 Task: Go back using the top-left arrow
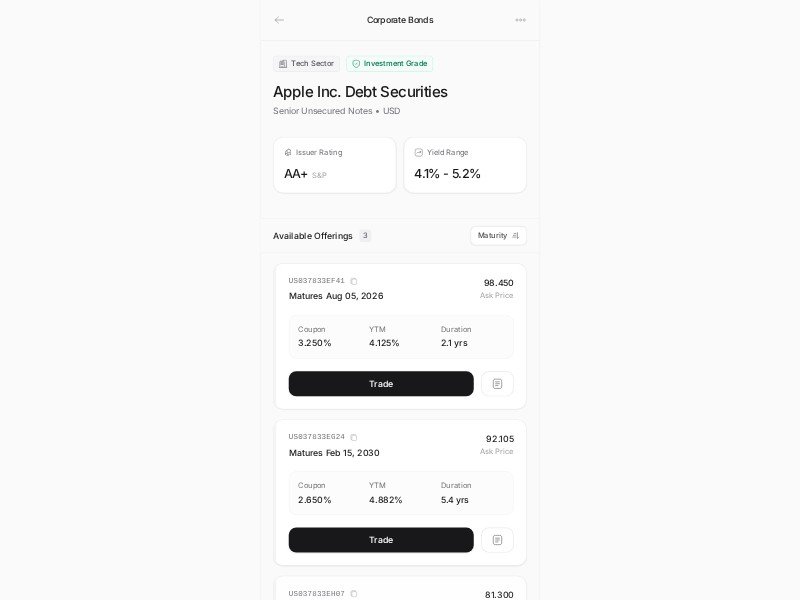coord(279,20)
